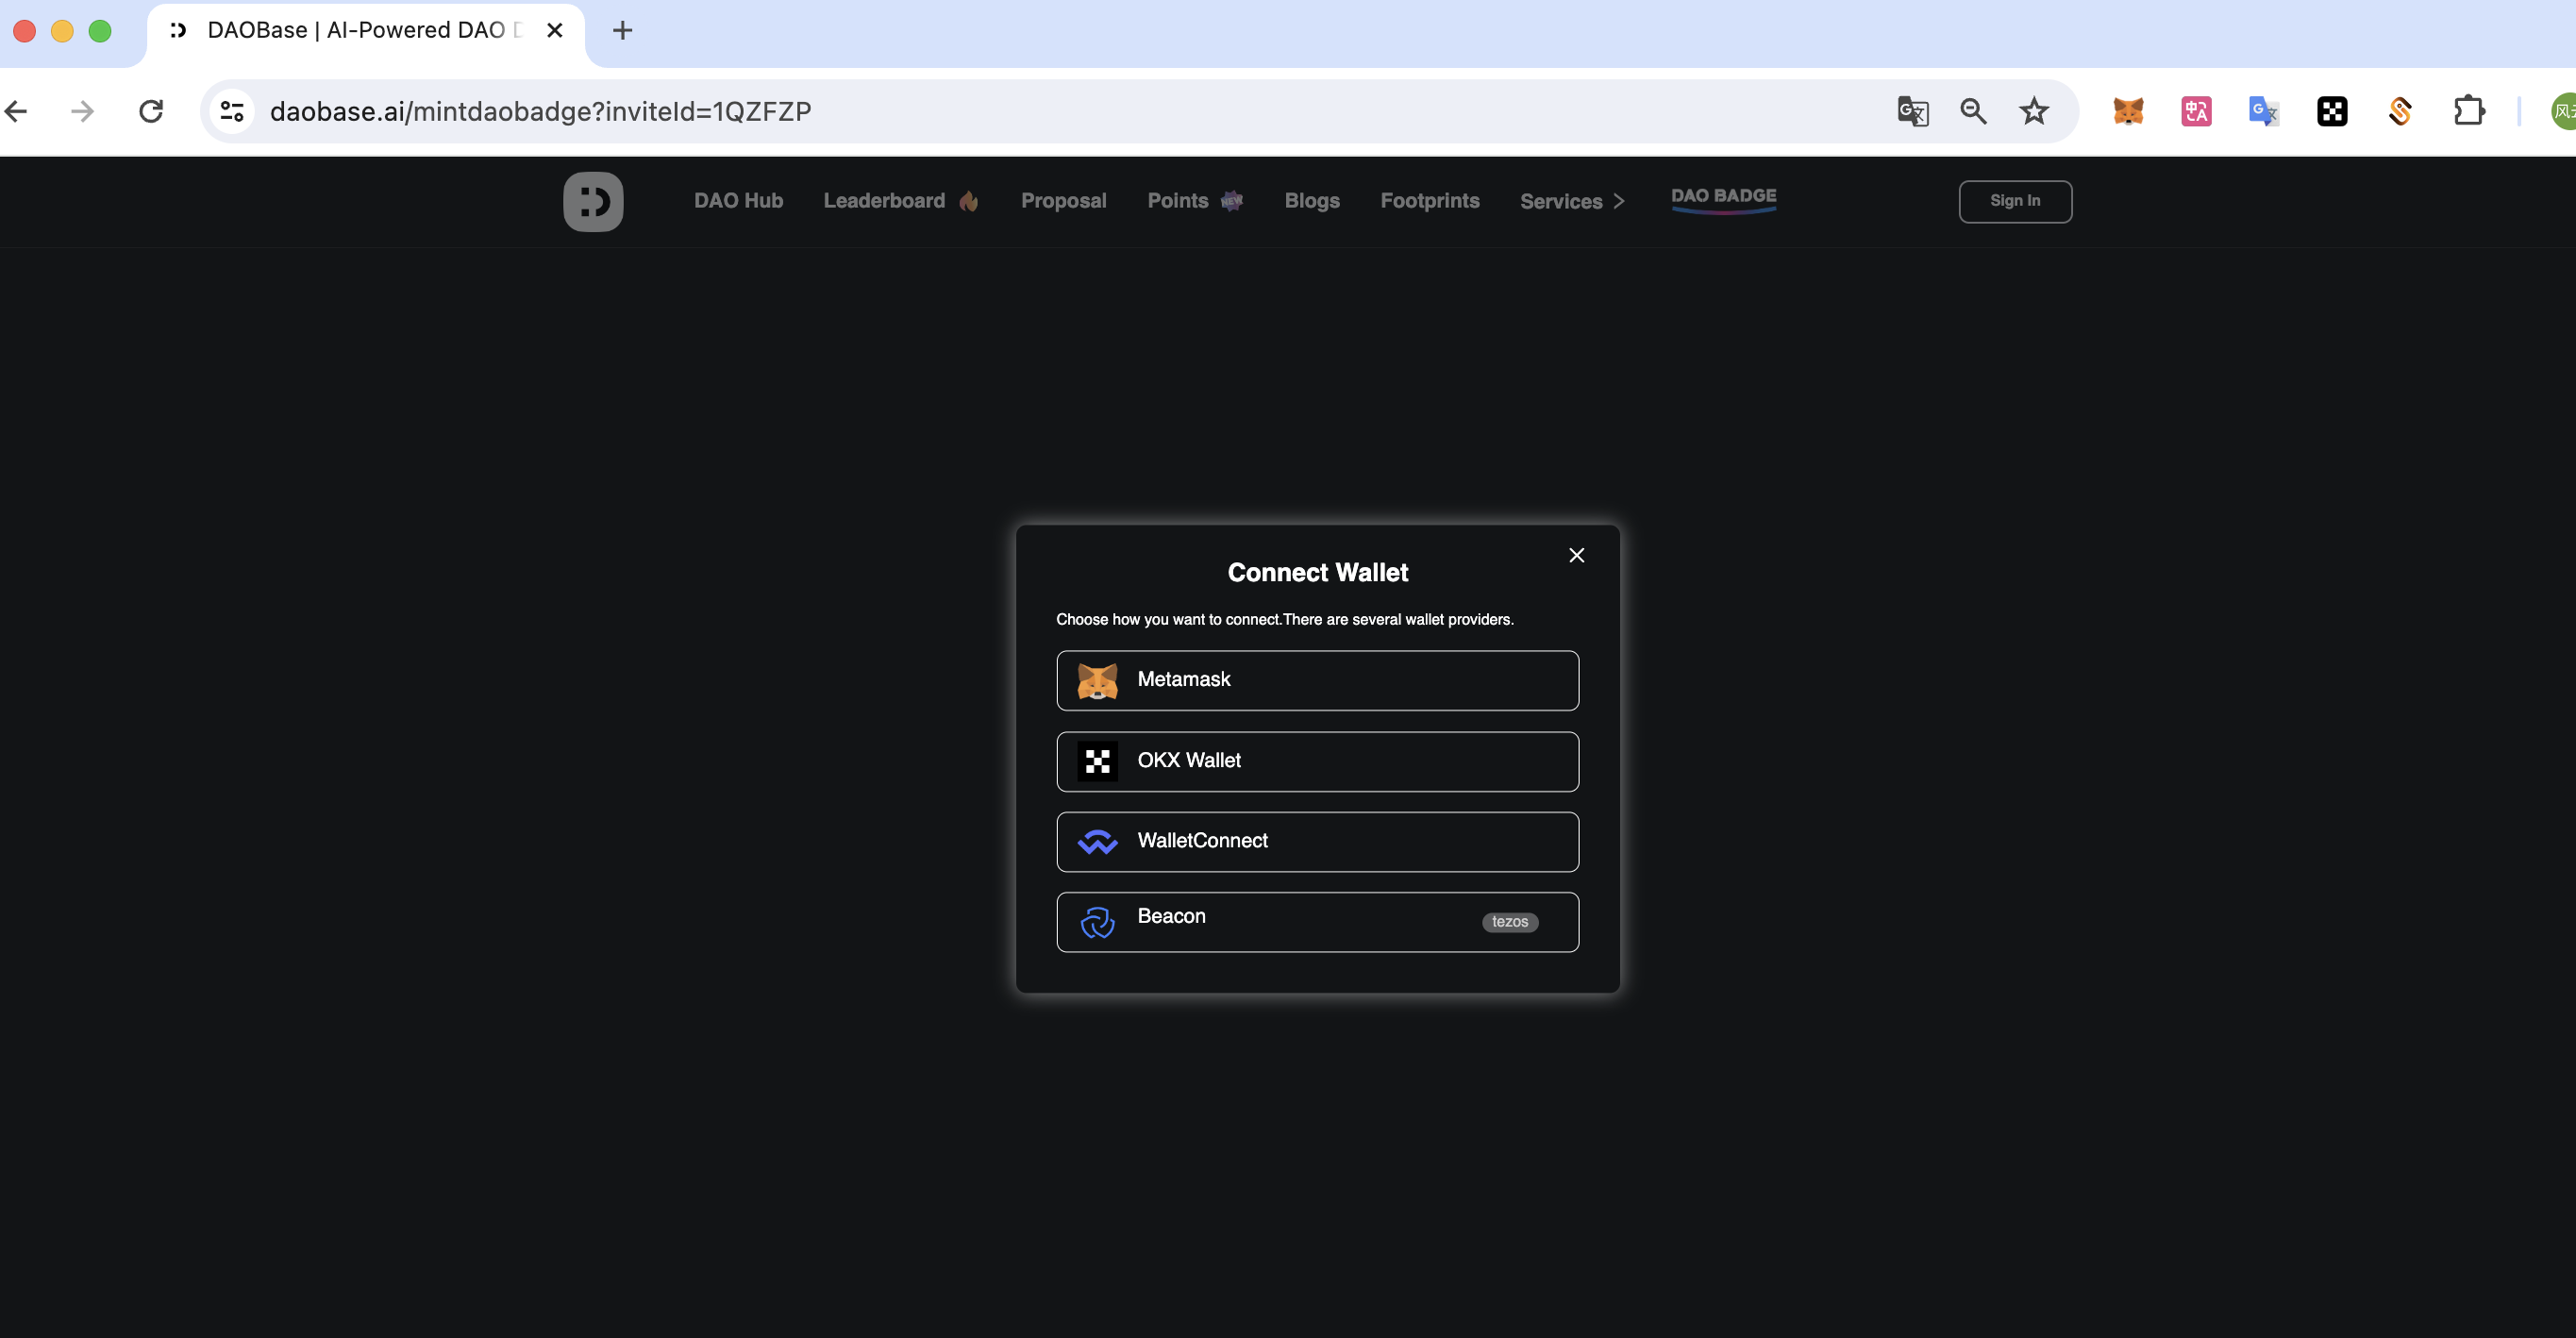Connect using WalletConnect
Viewport: 2576px width, 1338px height.
coord(1317,841)
